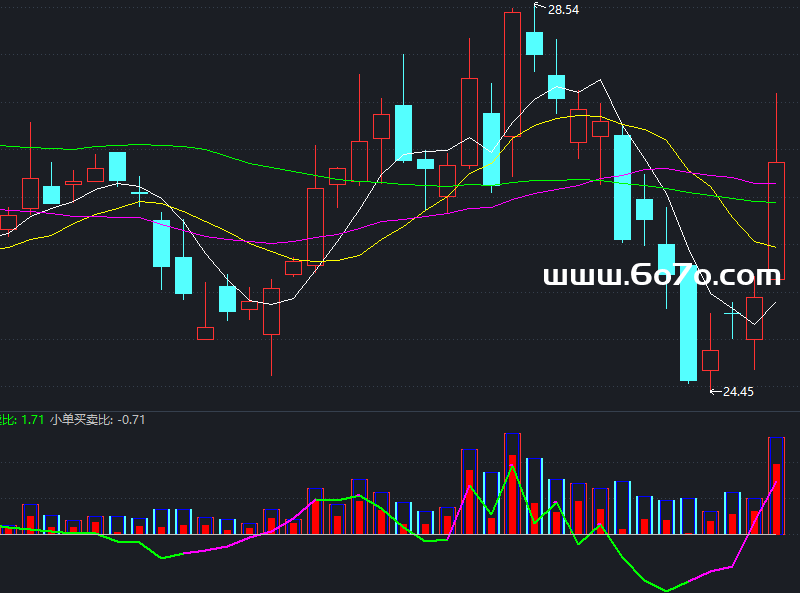
Task: Select the small cyan cross doji candle on the left
Action: click(x=140, y=191)
